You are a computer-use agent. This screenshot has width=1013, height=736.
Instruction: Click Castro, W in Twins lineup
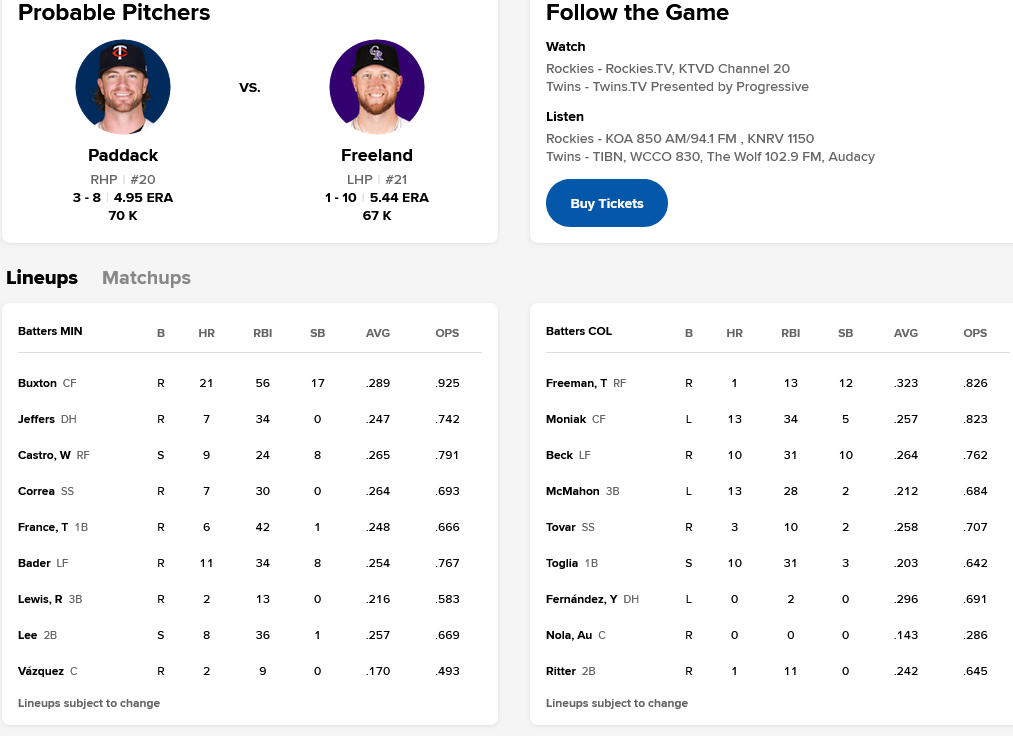click(x=44, y=455)
